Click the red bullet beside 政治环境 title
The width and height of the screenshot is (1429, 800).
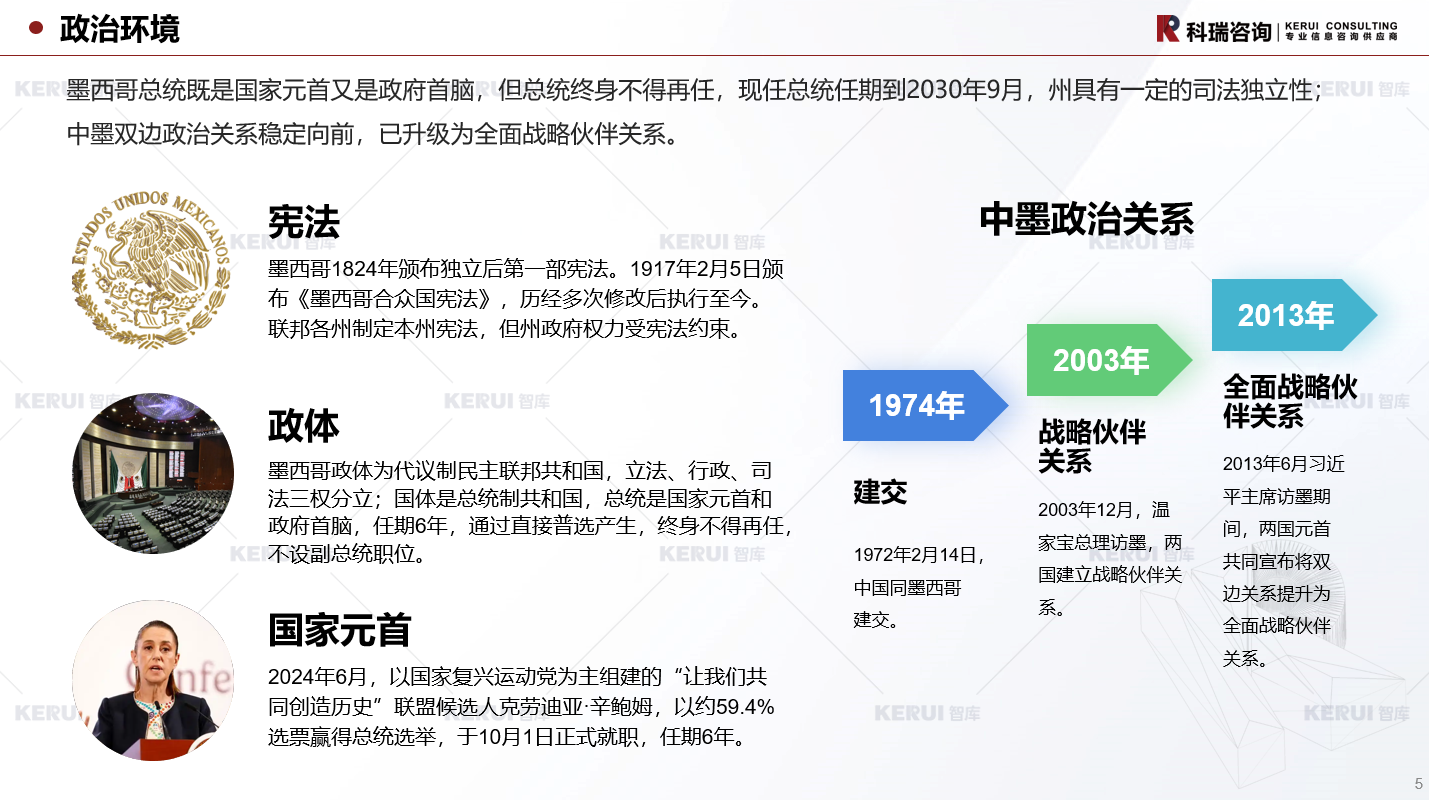[36, 28]
